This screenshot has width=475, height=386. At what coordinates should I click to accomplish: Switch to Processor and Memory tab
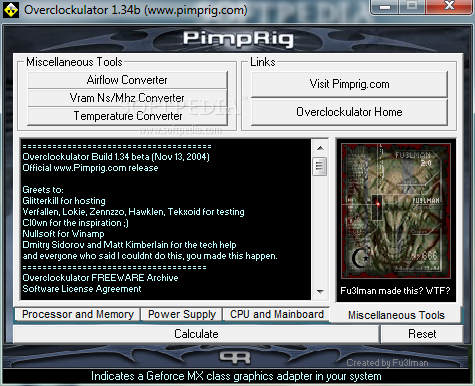78,314
